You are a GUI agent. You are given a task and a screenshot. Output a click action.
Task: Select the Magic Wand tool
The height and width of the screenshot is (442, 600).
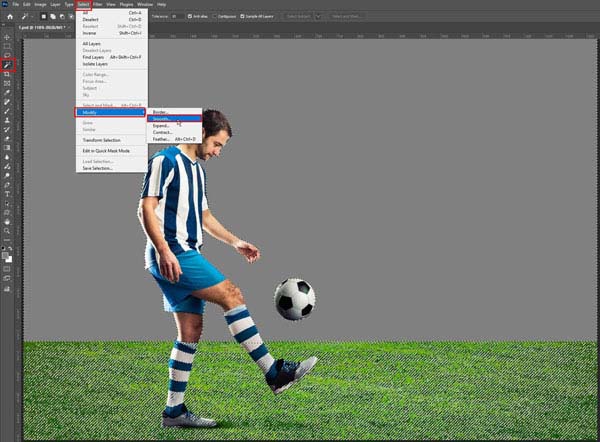click(7, 65)
